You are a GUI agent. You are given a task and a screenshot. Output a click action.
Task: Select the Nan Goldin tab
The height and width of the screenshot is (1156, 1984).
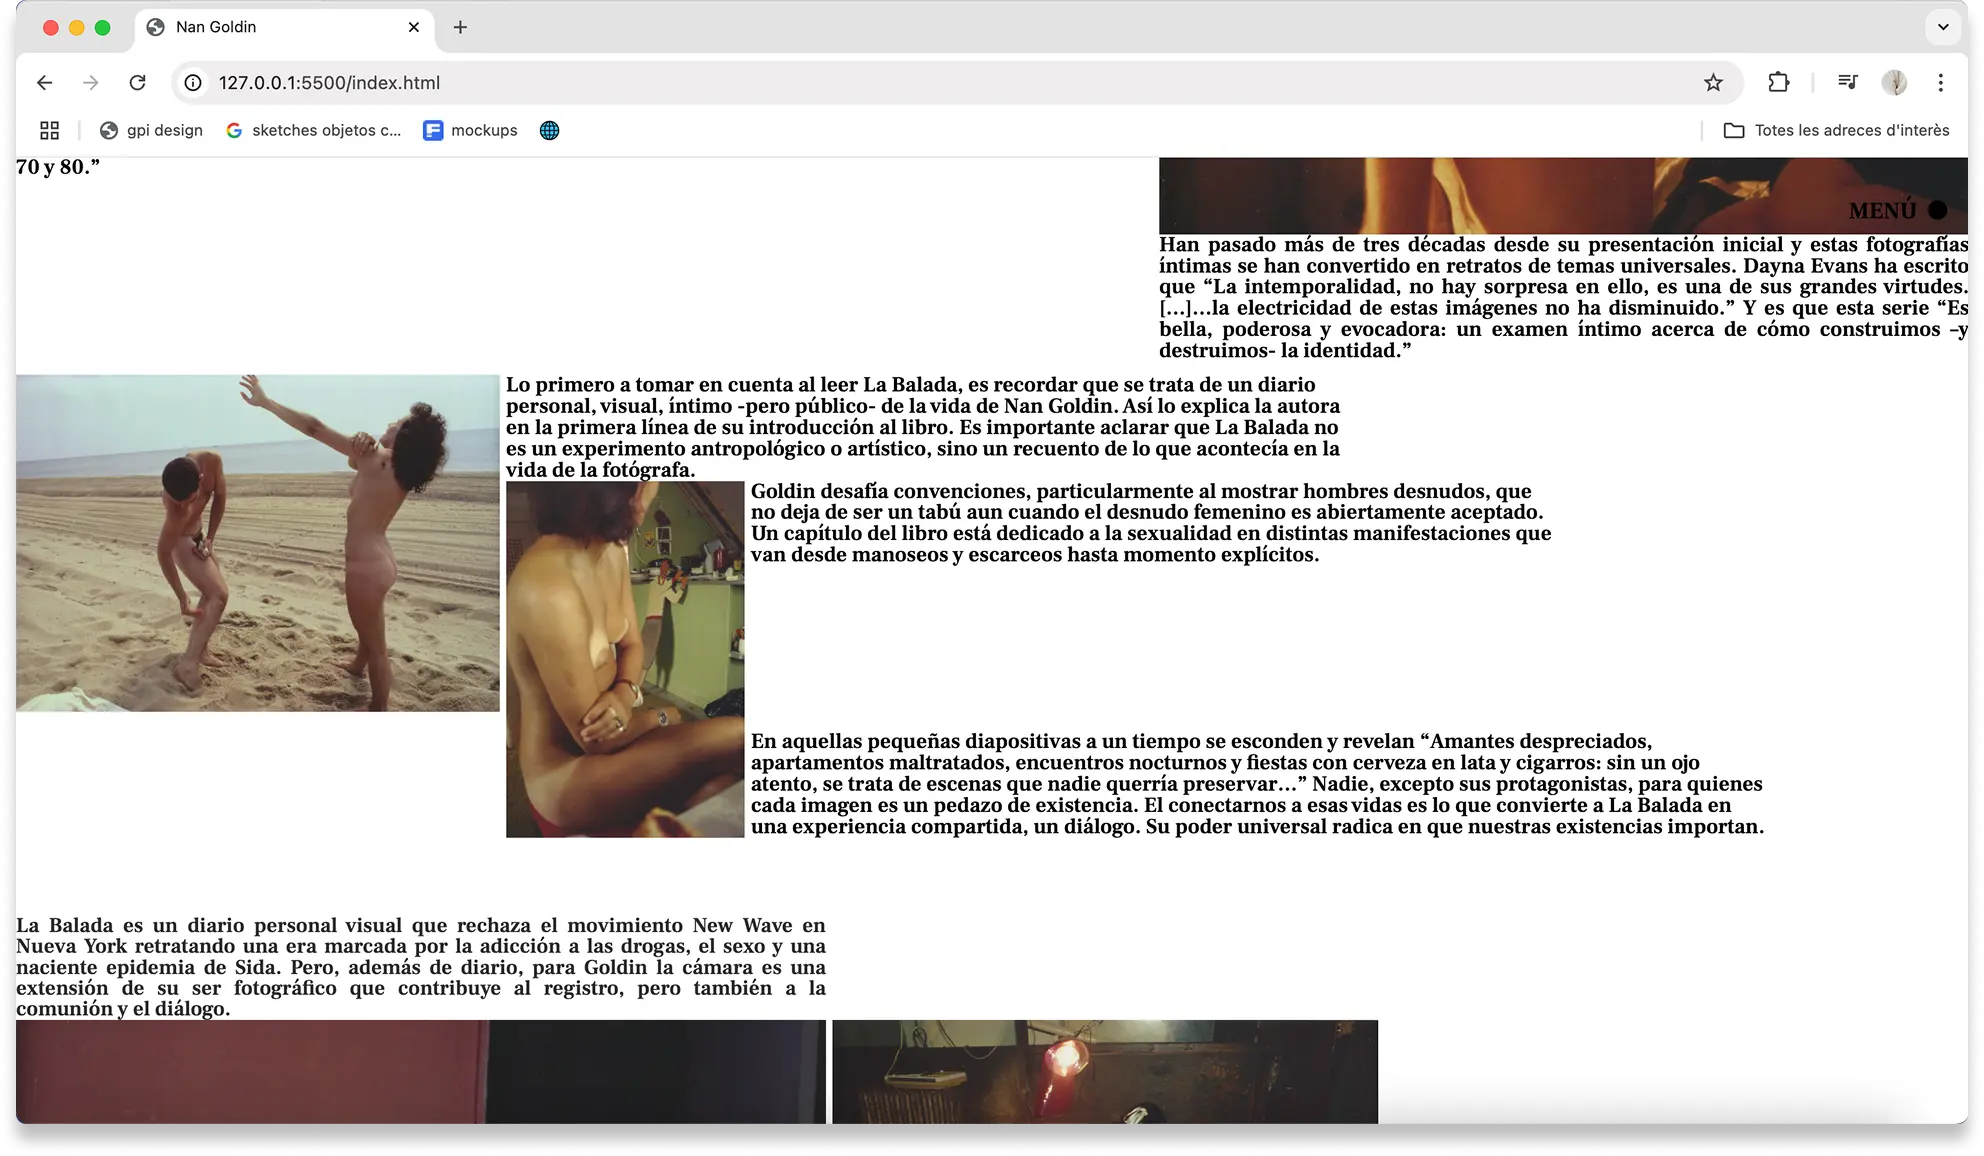pos(284,28)
